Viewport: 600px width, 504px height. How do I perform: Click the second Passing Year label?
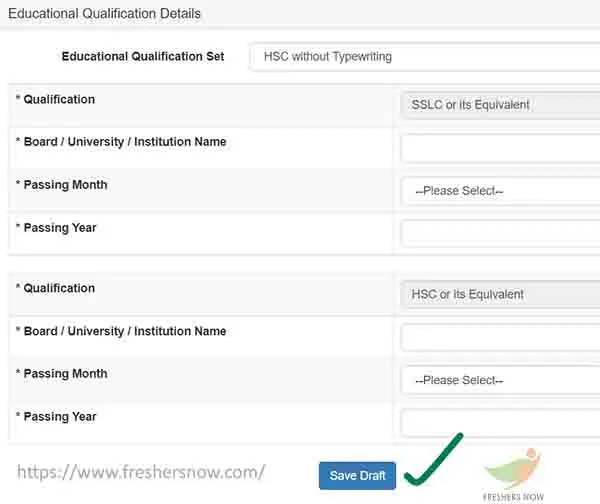(60, 416)
